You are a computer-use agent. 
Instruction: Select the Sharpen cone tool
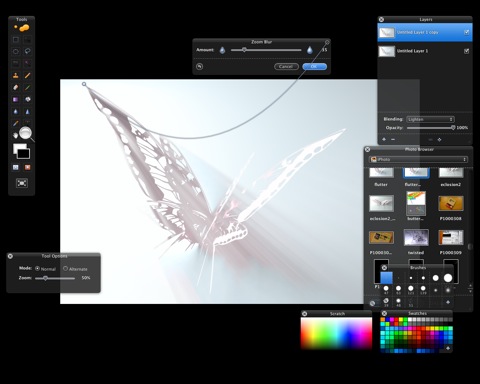[28, 111]
